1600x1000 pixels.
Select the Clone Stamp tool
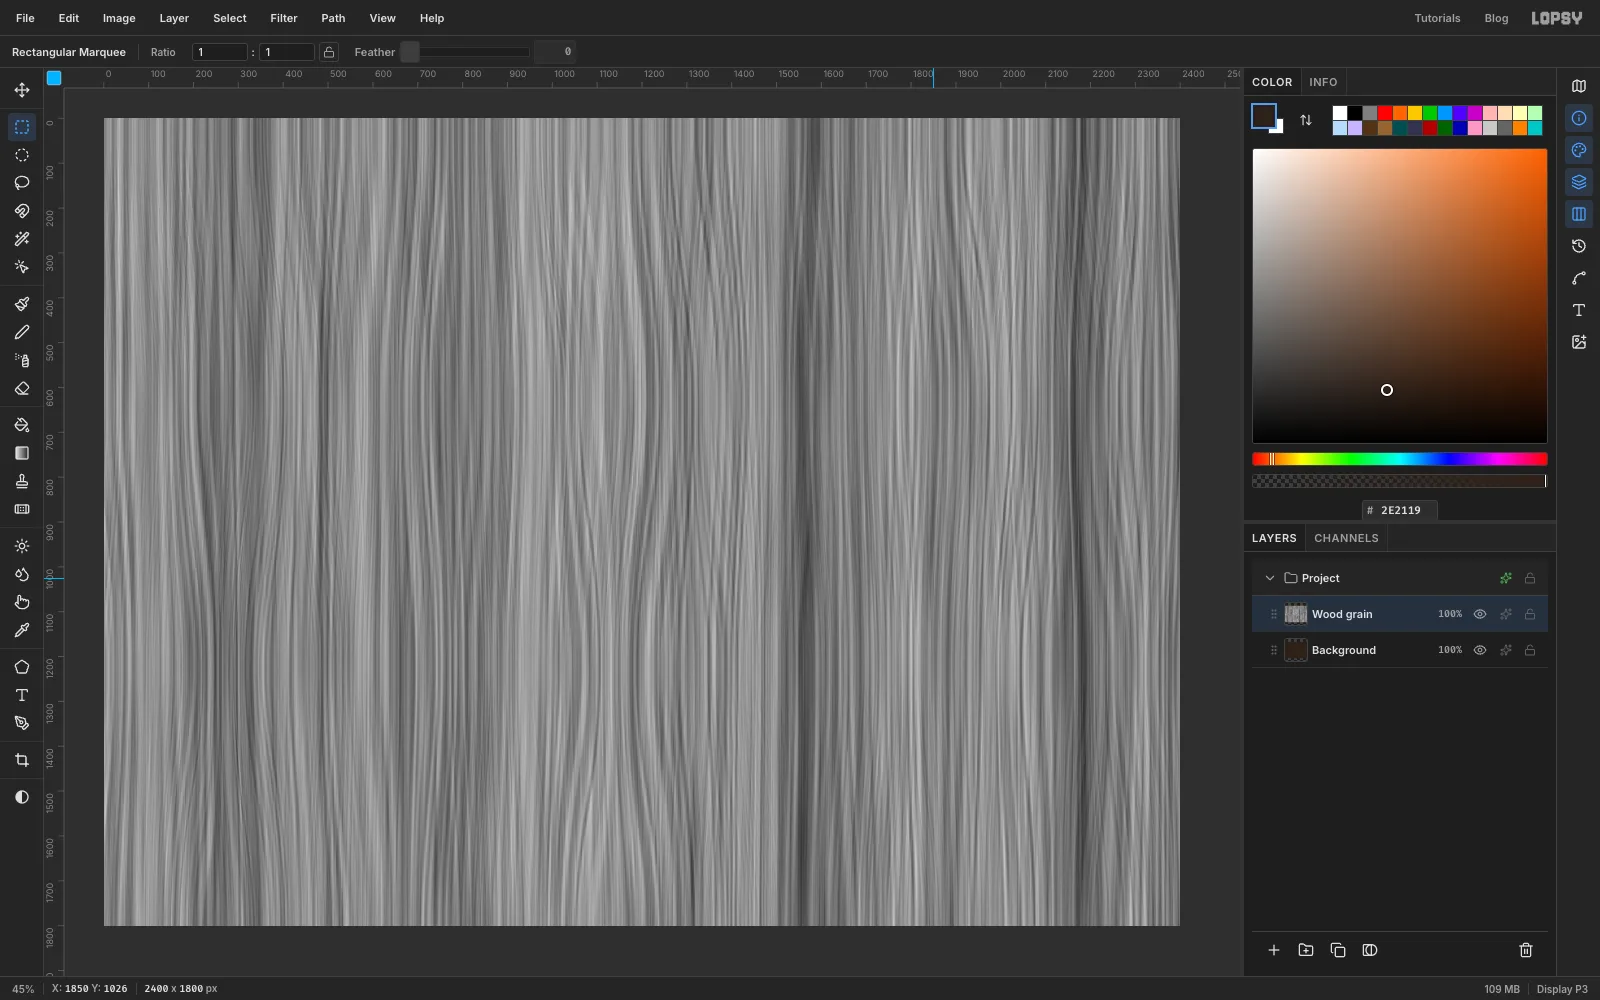(x=22, y=481)
